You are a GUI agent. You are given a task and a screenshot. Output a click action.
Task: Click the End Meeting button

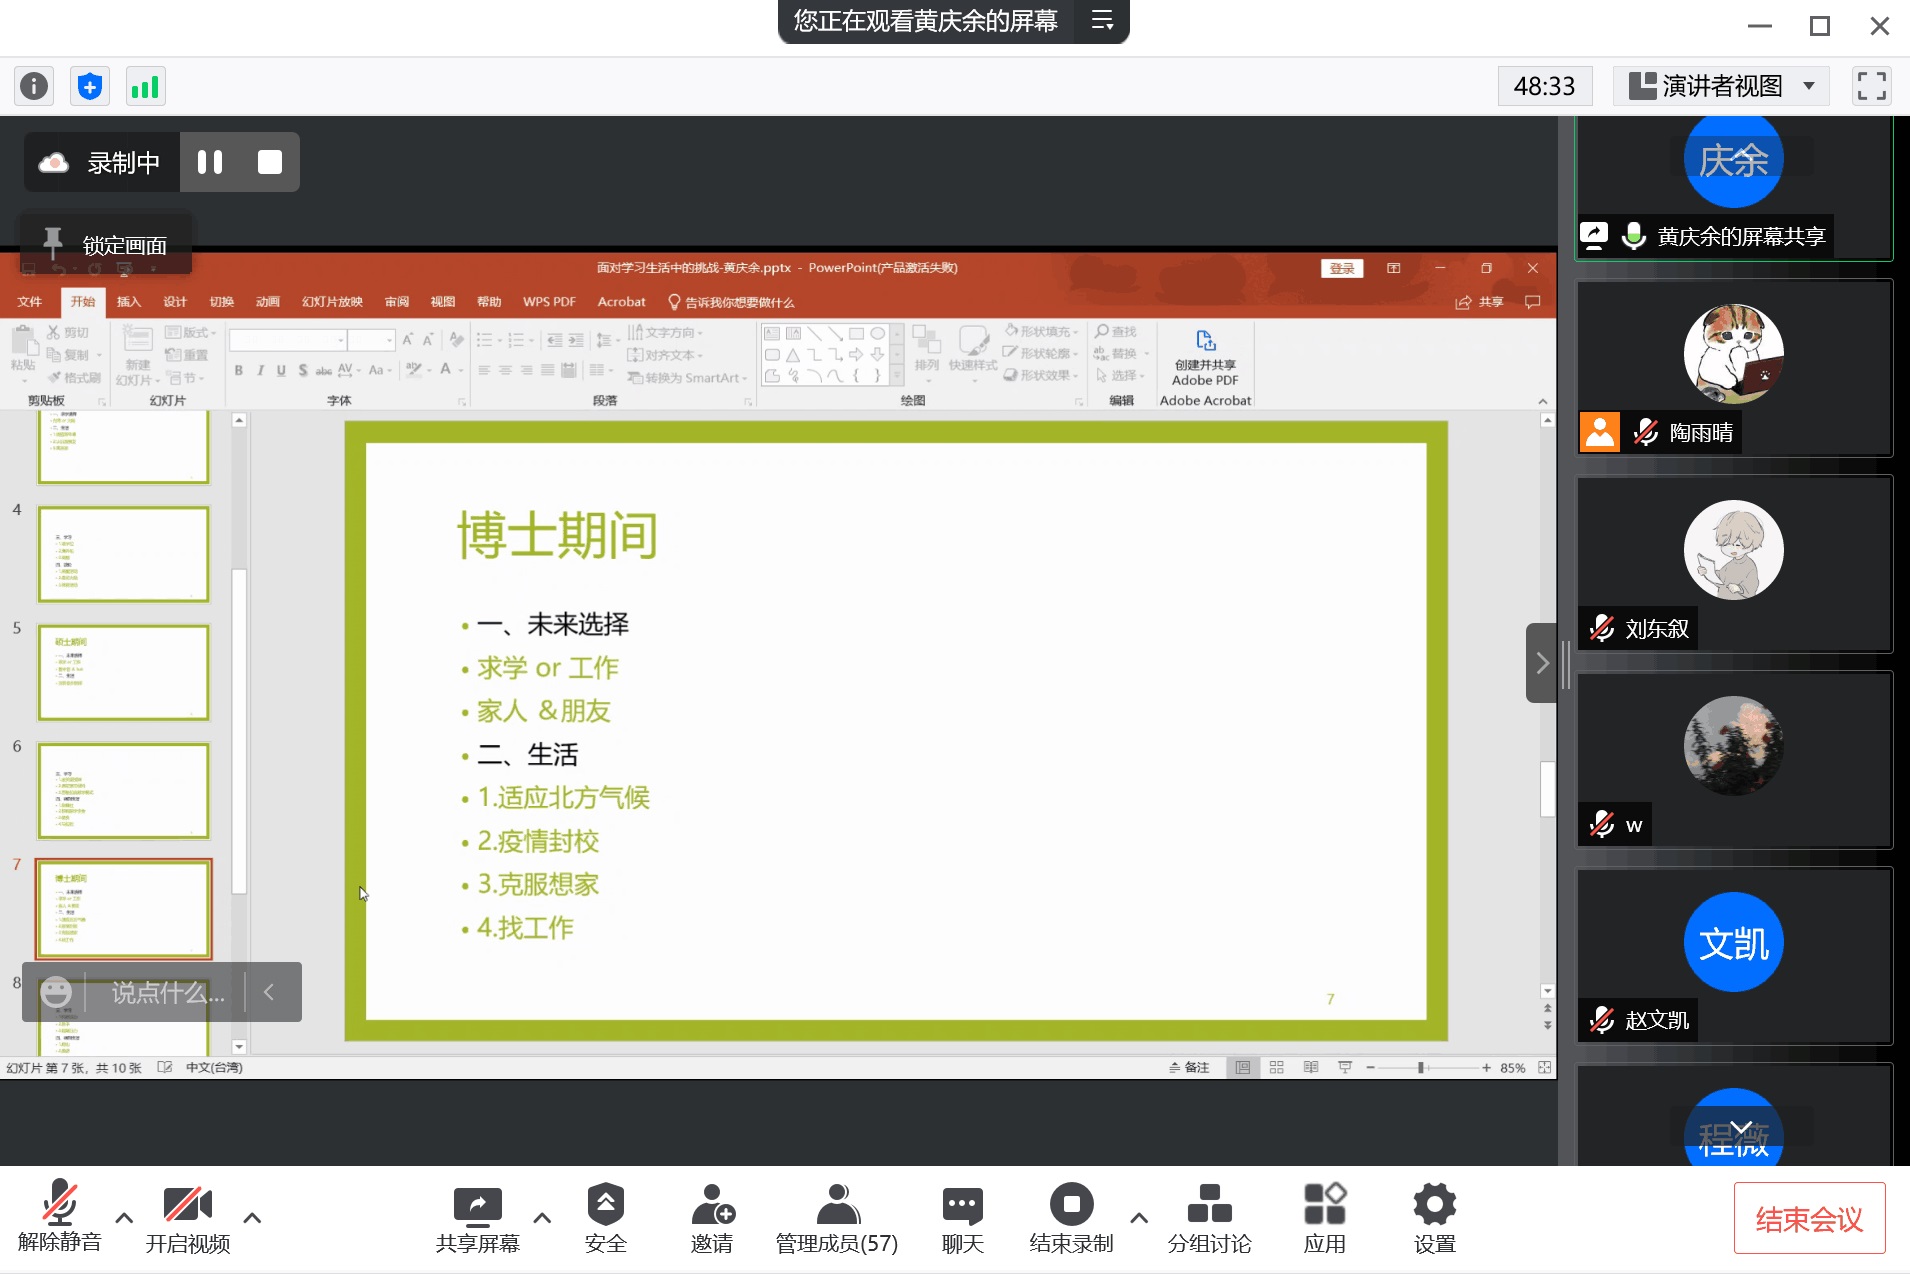(x=1809, y=1219)
